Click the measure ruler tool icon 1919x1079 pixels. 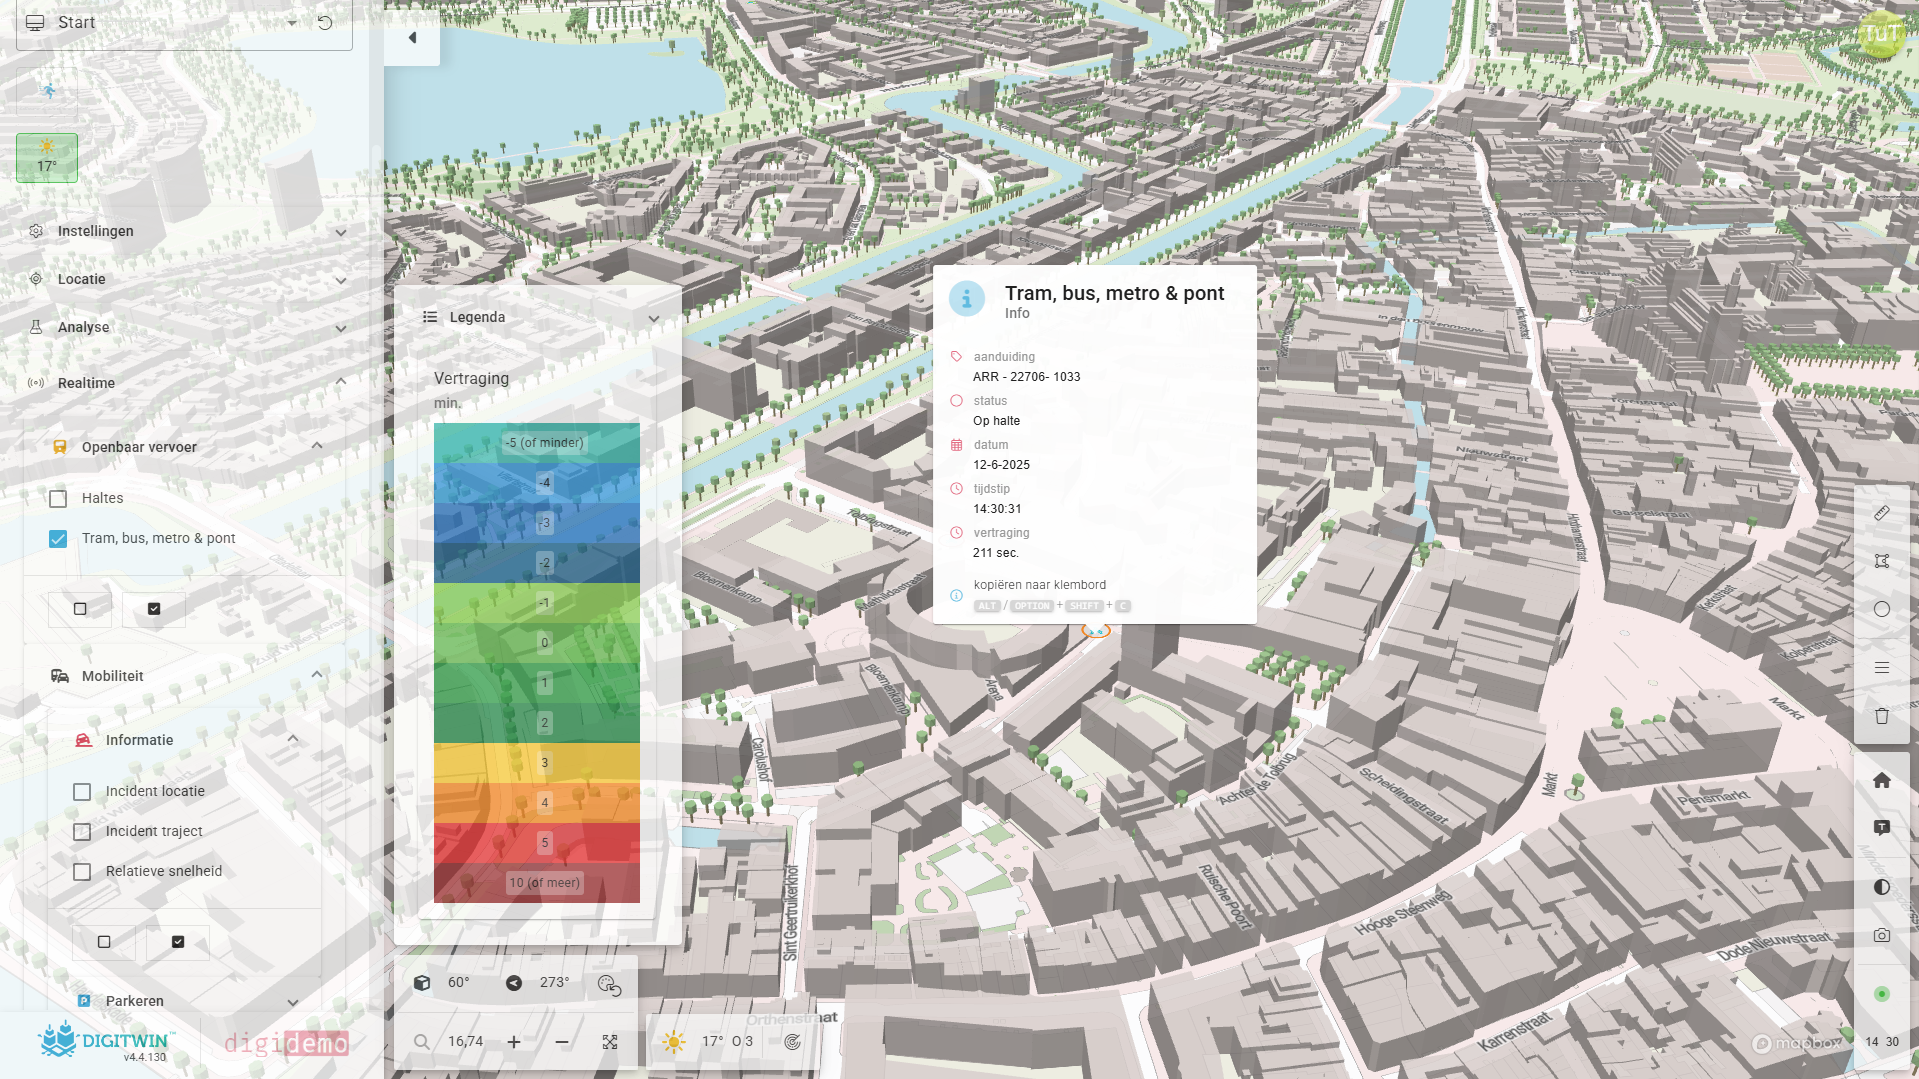pos(1881,513)
